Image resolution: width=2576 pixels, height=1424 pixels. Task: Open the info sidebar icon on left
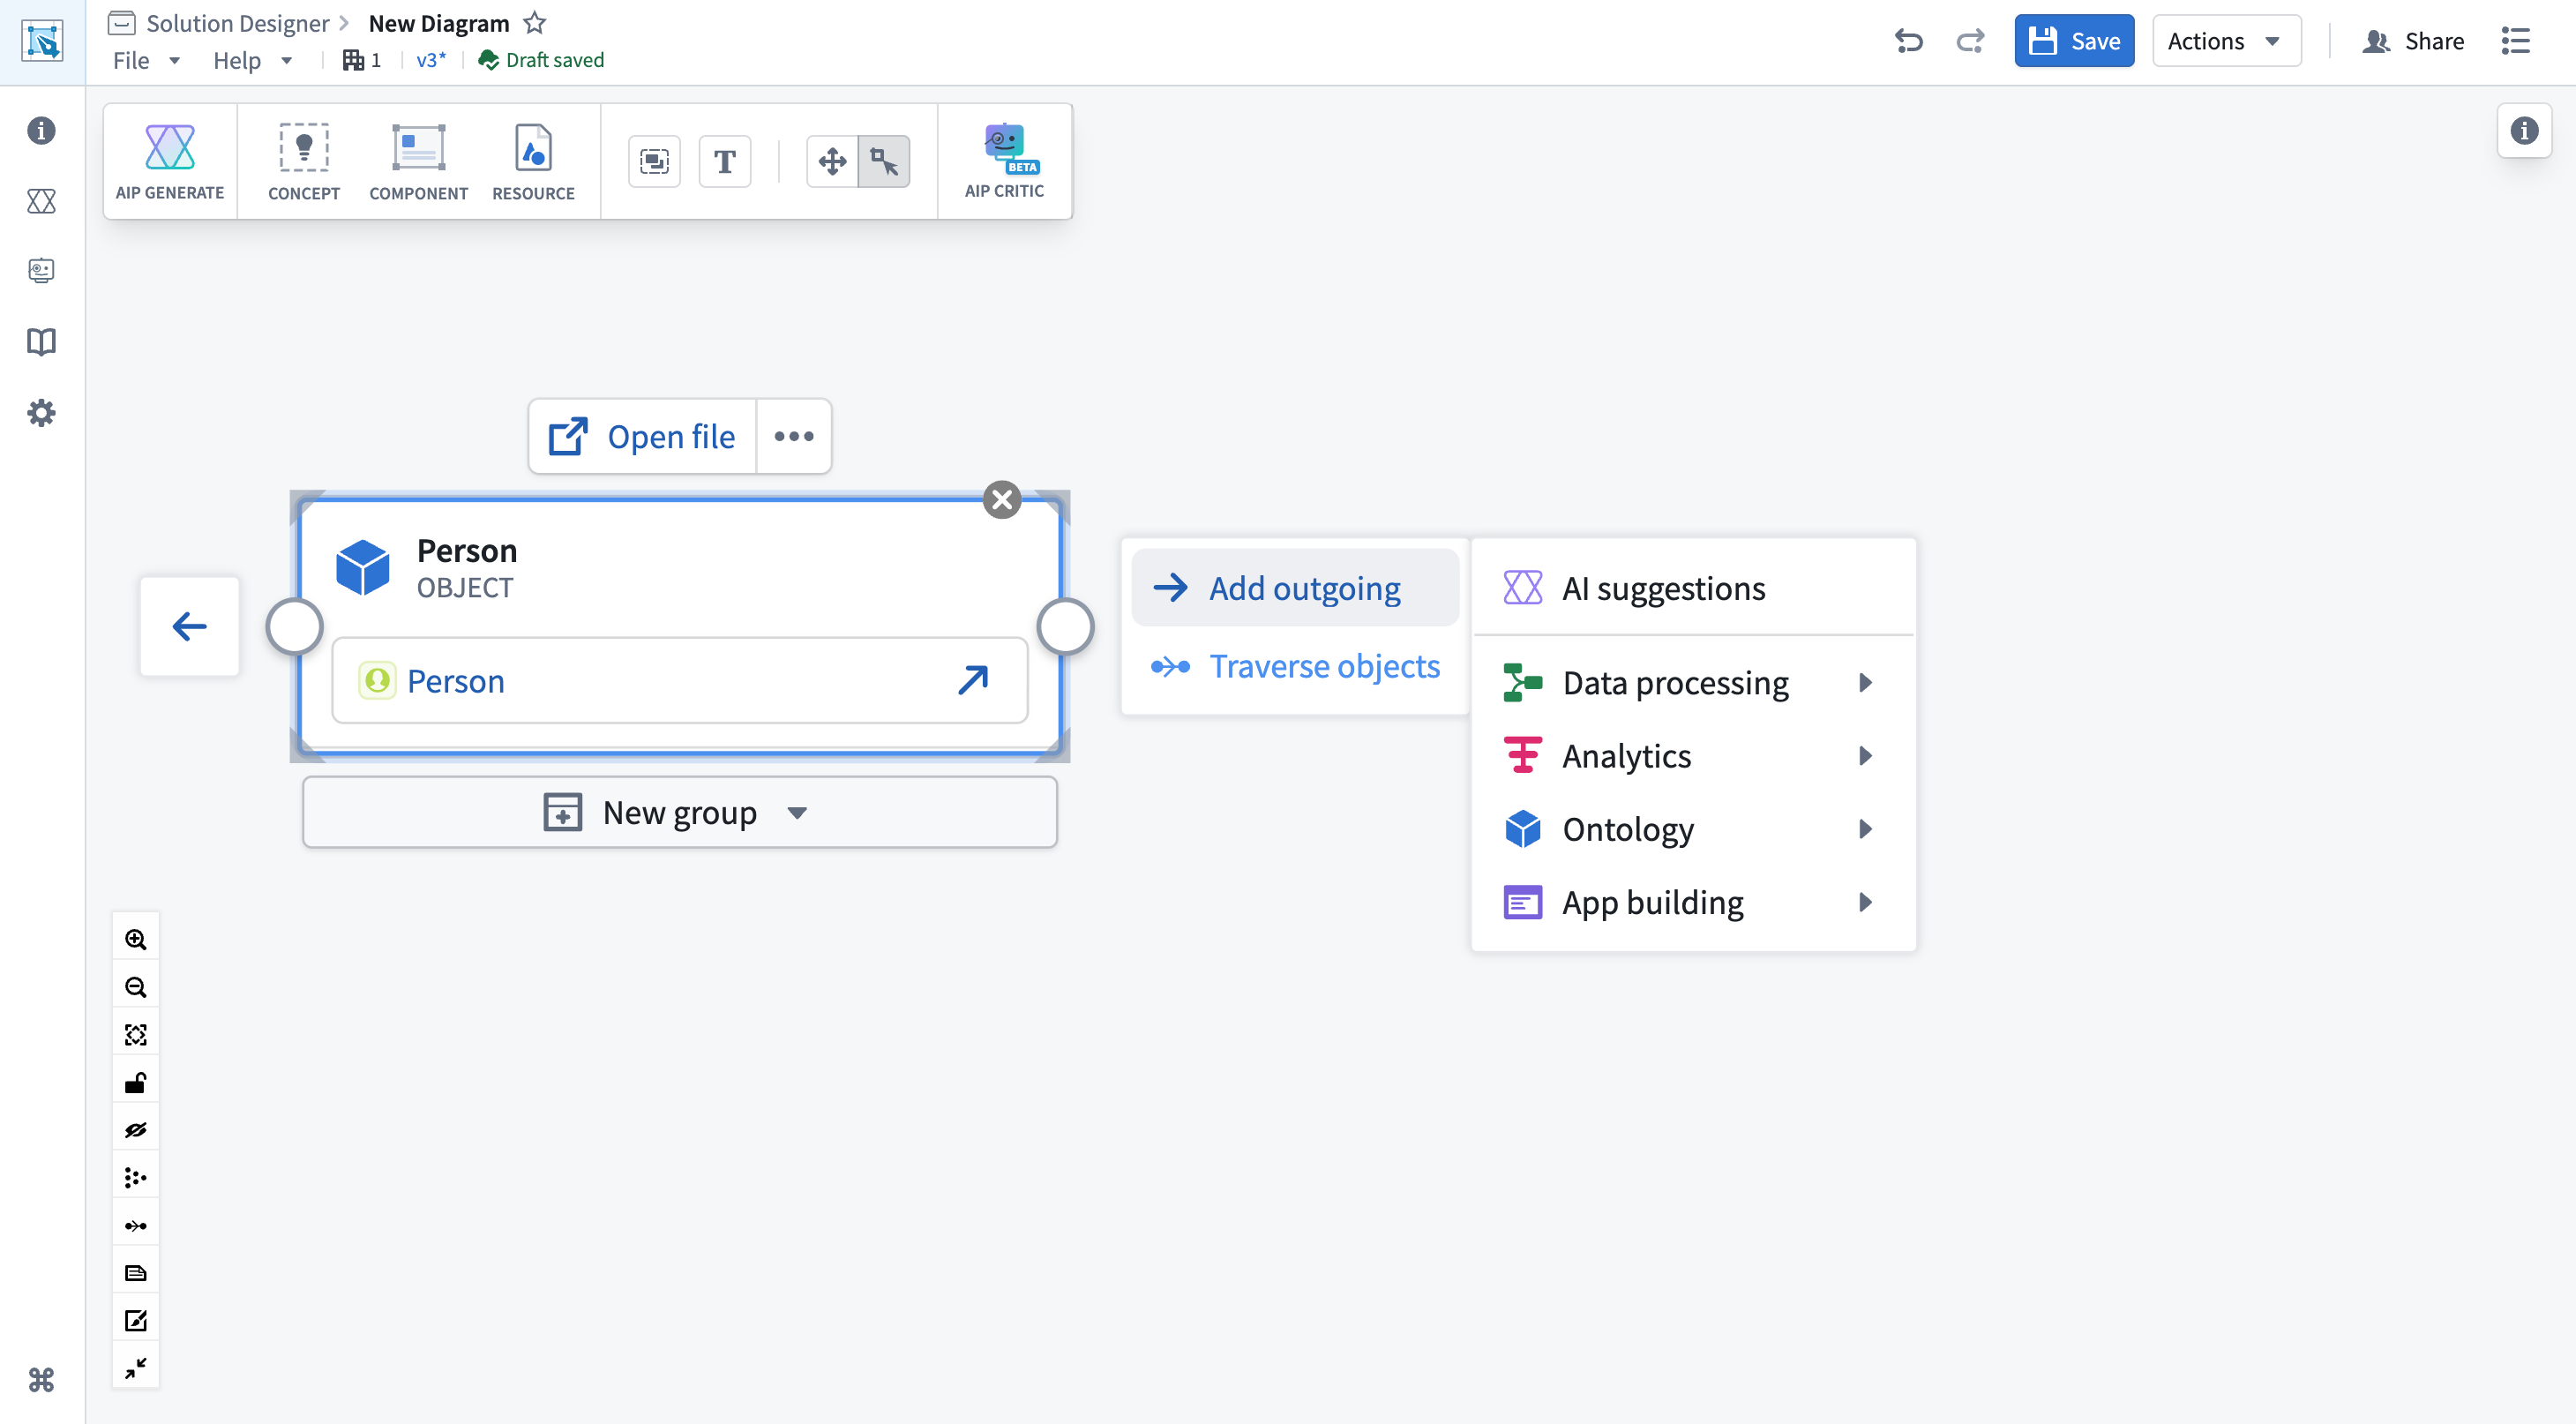point(41,130)
